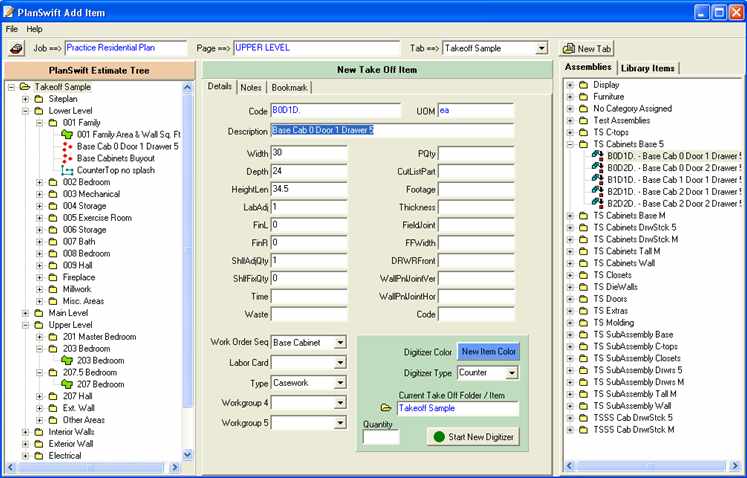Image resolution: width=747 pixels, height=478 pixels.
Task: Click the Page field showing UPPER LEVEL
Action: click(317, 48)
